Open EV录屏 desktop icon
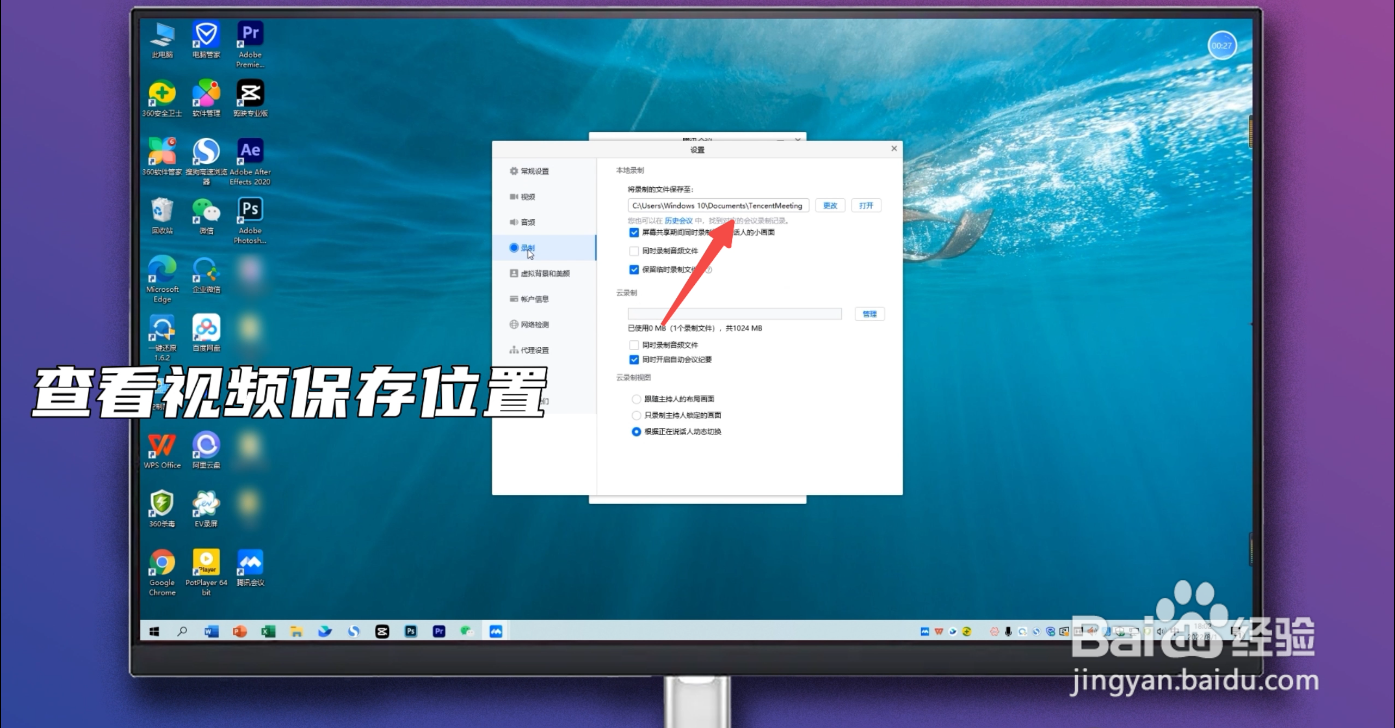The width and height of the screenshot is (1395, 728). tap(206, 508)
